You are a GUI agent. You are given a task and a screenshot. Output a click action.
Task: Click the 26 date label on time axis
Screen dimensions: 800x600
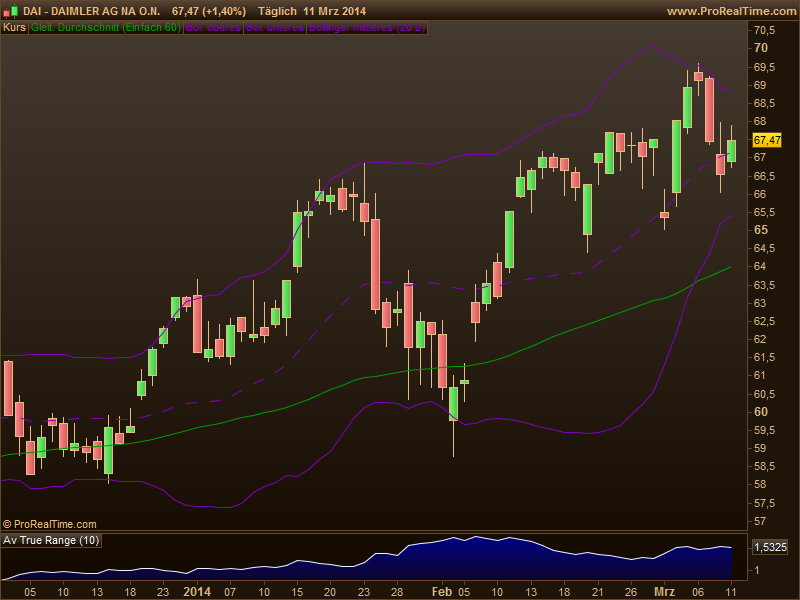[631, 592]
